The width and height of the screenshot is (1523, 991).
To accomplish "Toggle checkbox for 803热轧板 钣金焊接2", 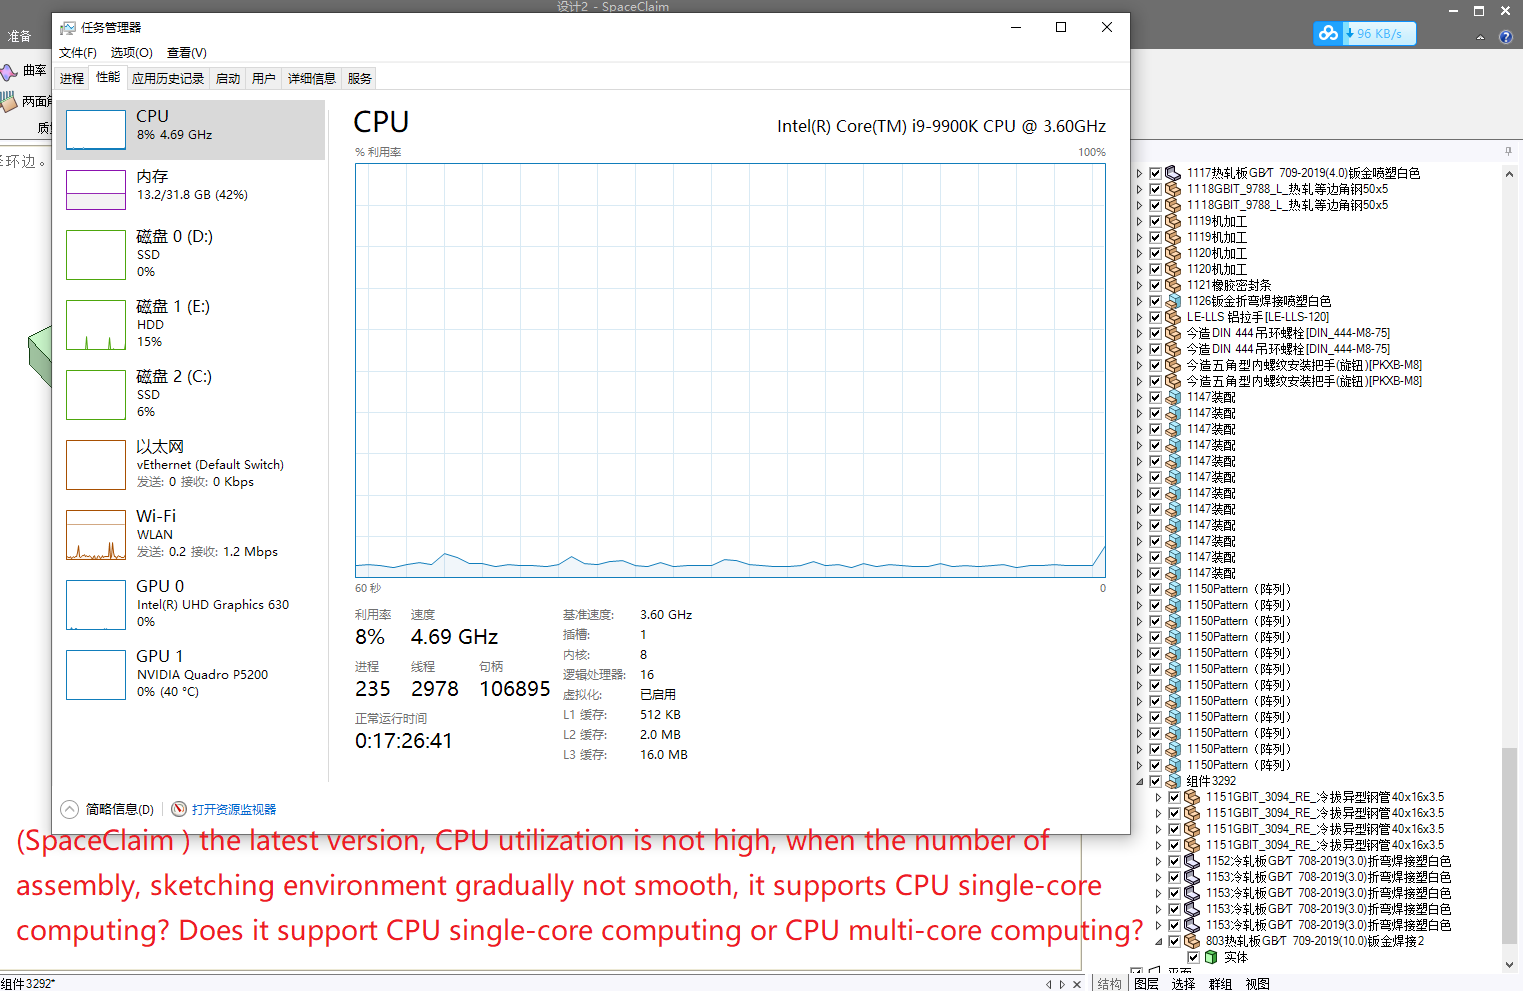I will [x=1174, y=941].
